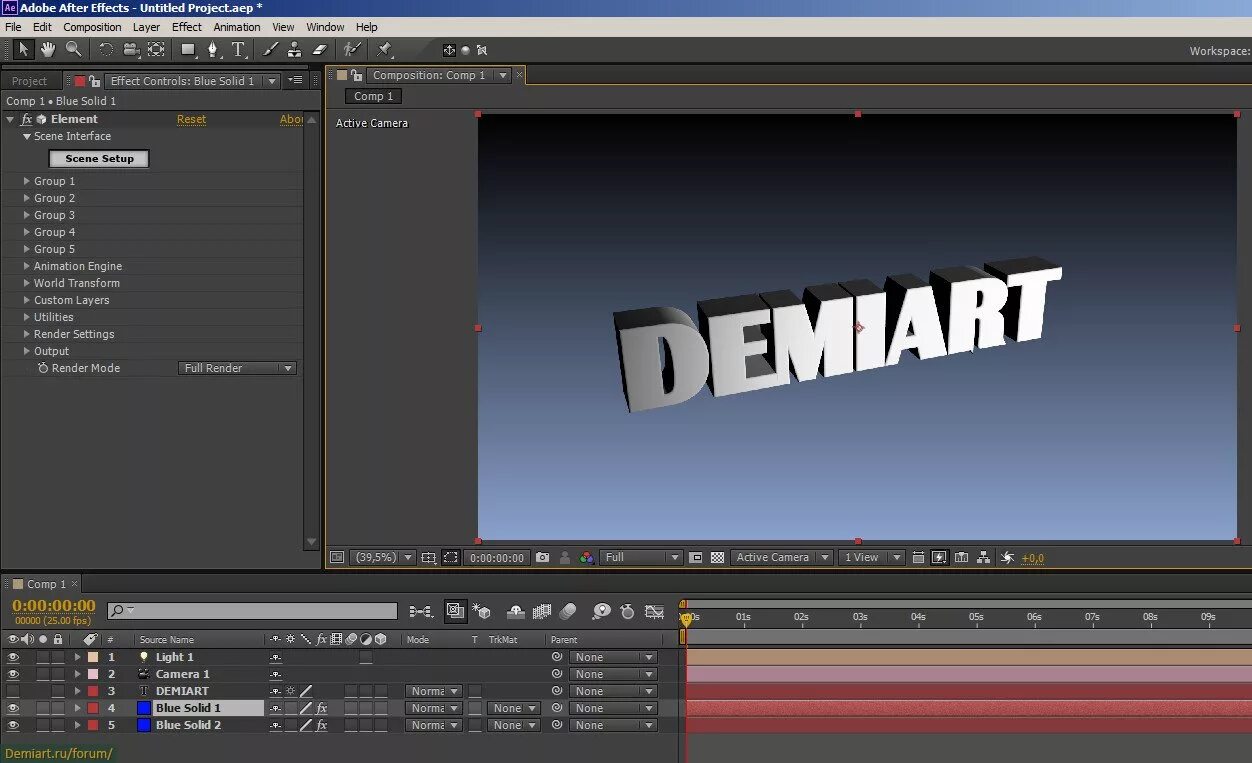Reset exposure in the composition viewer

pos(1007,557)
